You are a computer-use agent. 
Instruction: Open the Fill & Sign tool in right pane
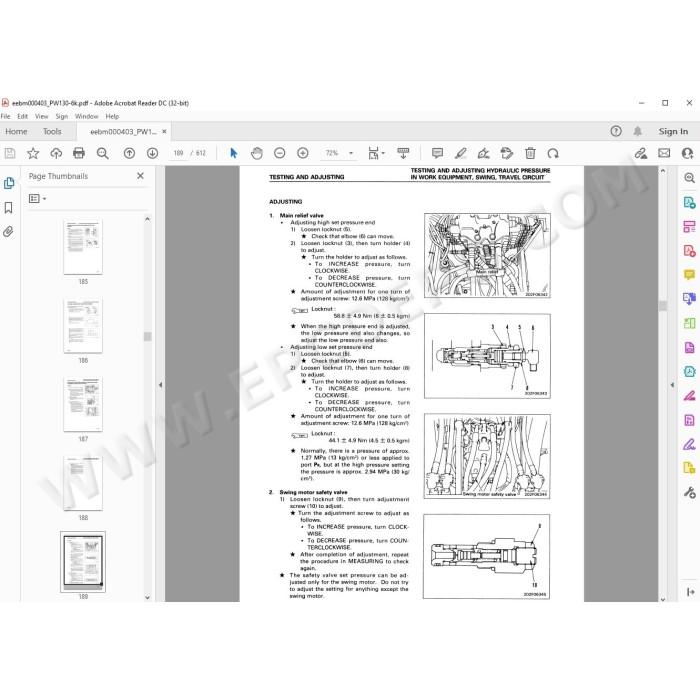(690, 444)
